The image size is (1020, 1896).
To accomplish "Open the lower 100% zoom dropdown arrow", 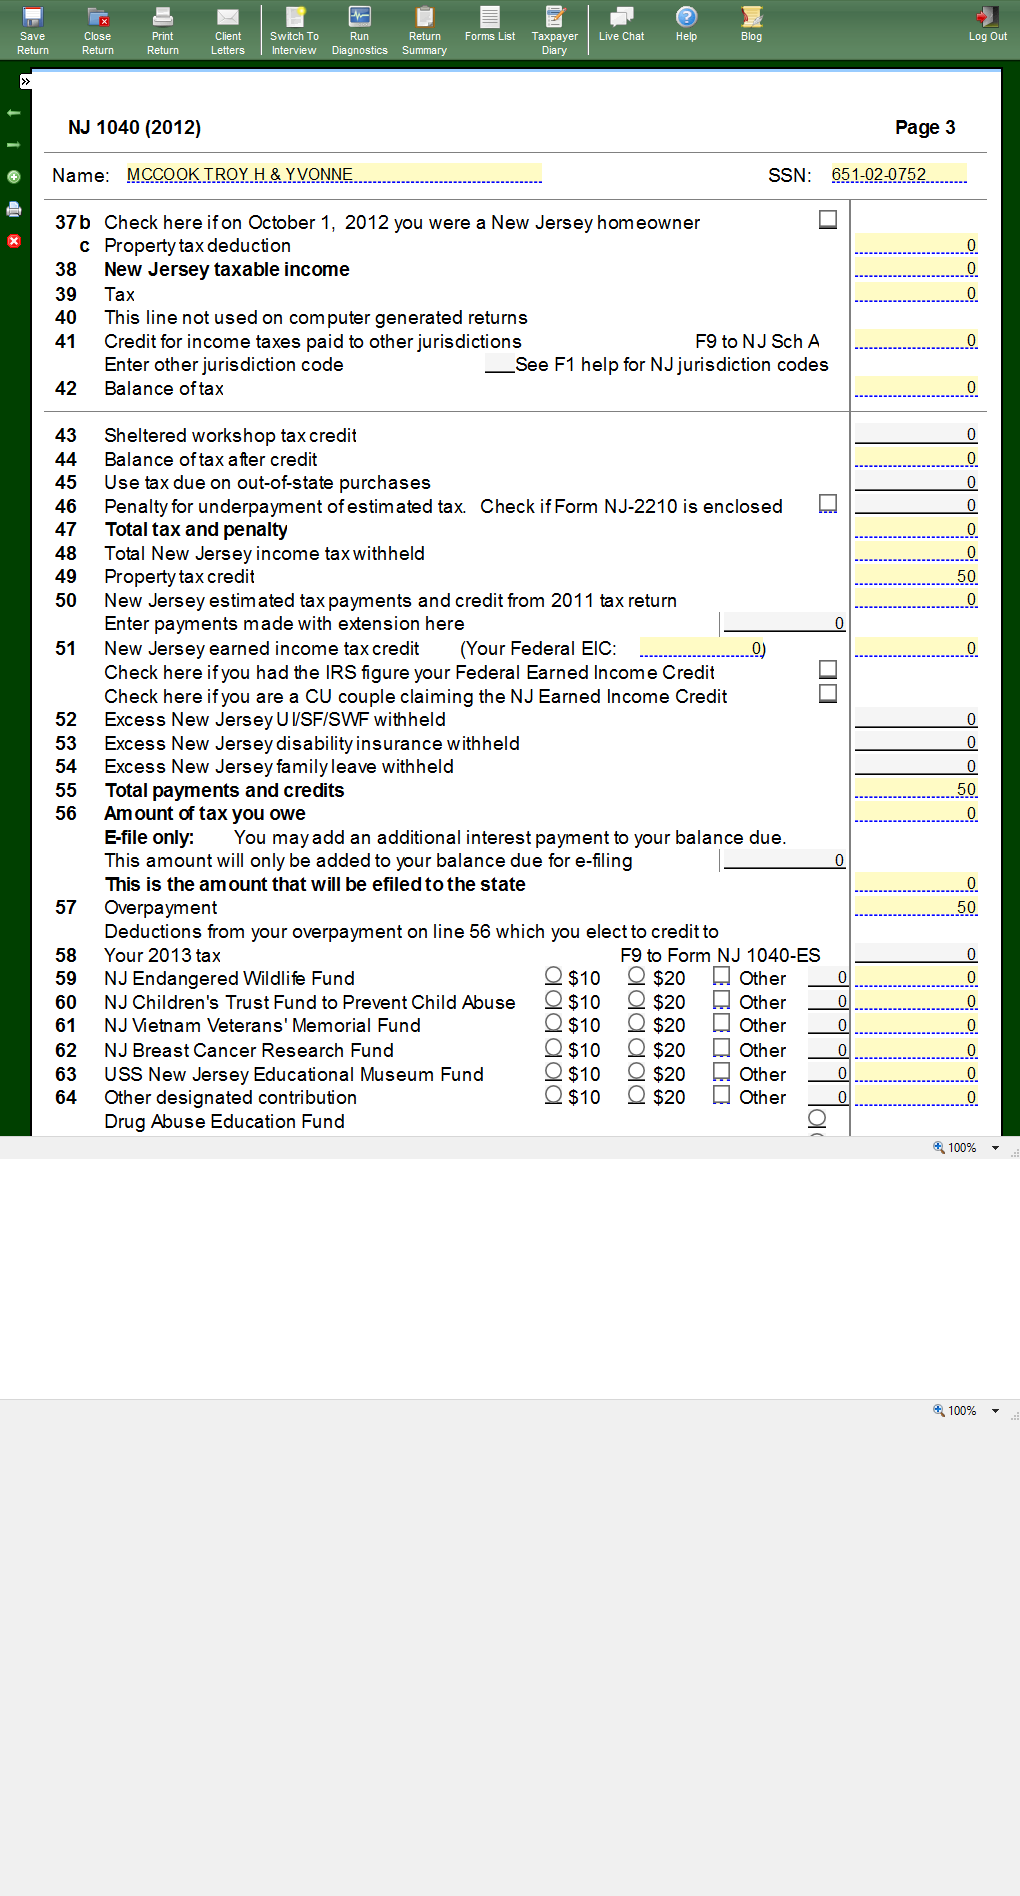I will 995,1411.
